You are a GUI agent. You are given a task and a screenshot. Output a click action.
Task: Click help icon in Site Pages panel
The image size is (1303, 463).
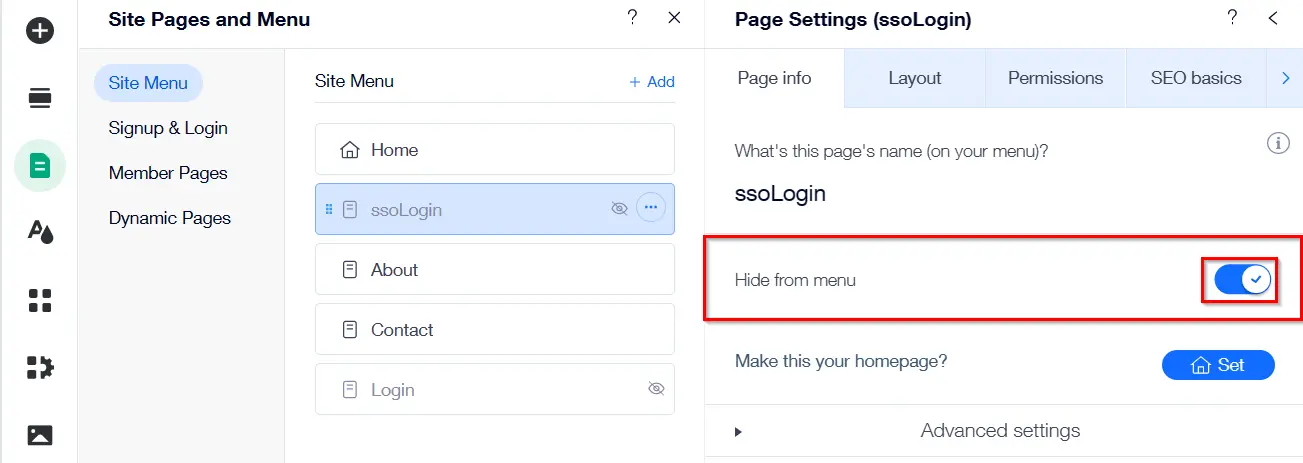coord(632,17)
